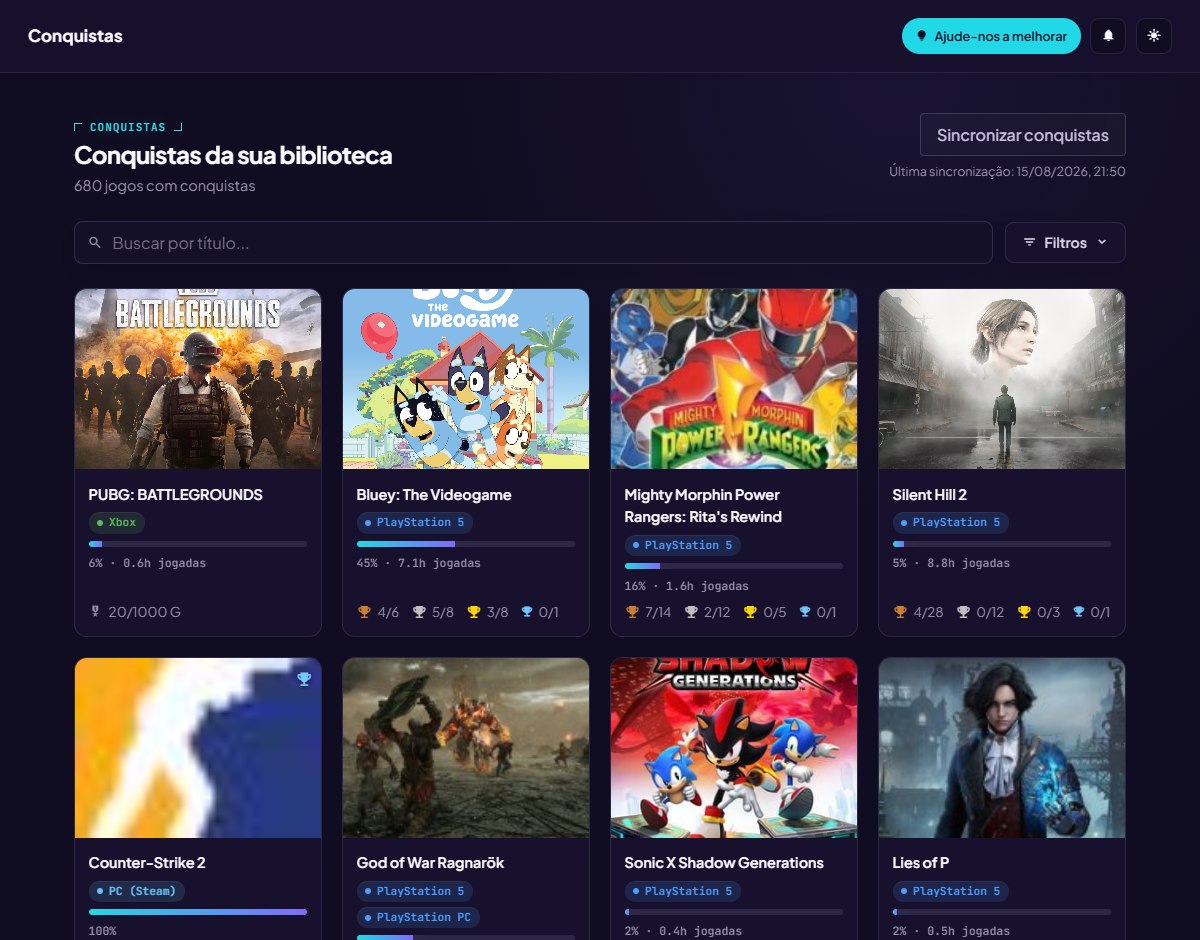Focus the 'Buscar por título' search field
Image resolution: width=1200 pixels, height=940 pixels.
(533, 242)
